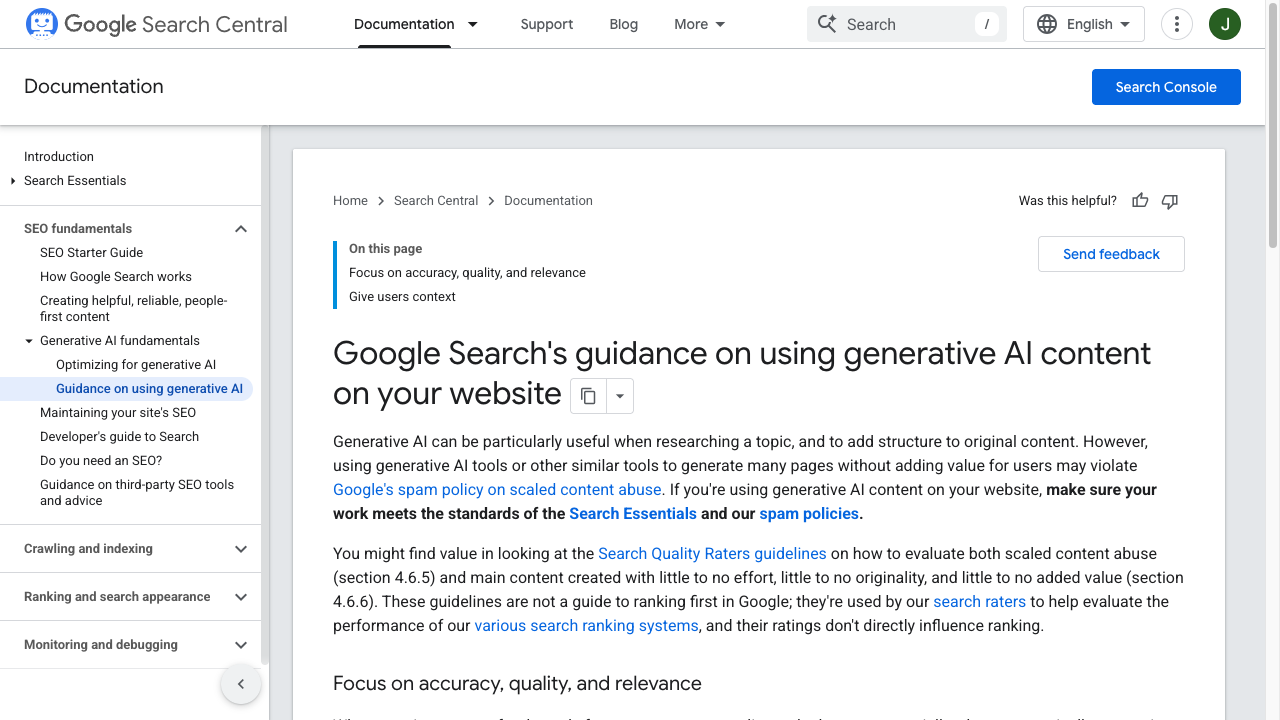Open the J user account avatar
1280x720 pixels.
(x=1225, y=24)
